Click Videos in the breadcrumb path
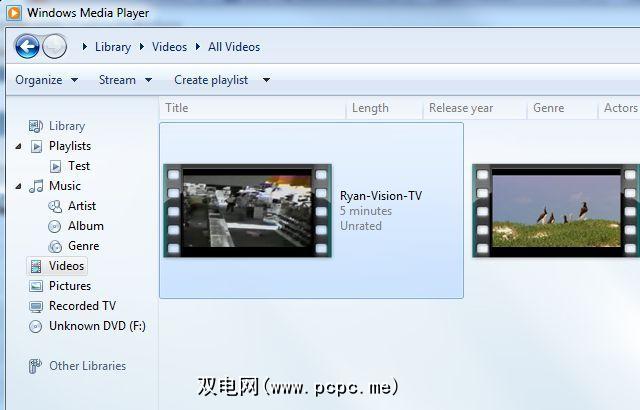This screenshot has height=410, width=640. 169,47
